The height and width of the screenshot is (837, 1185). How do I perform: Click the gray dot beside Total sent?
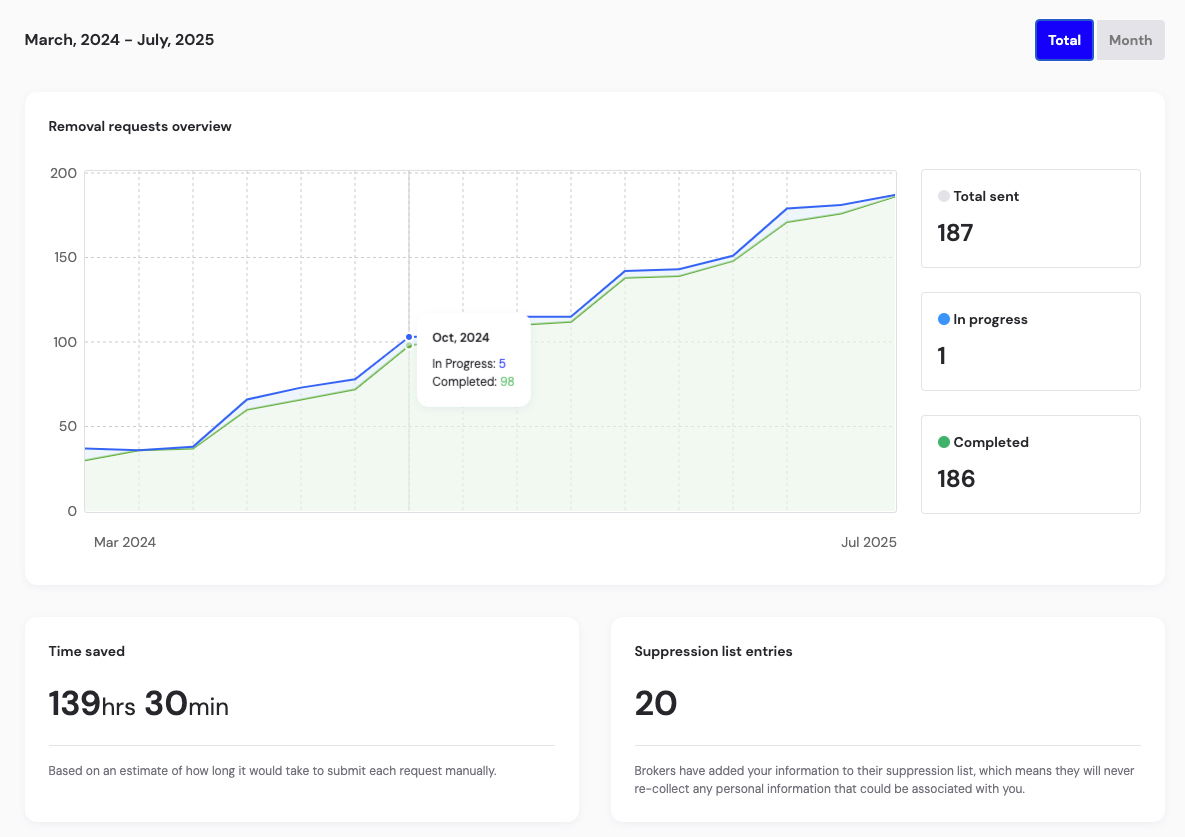pos(944,197)
